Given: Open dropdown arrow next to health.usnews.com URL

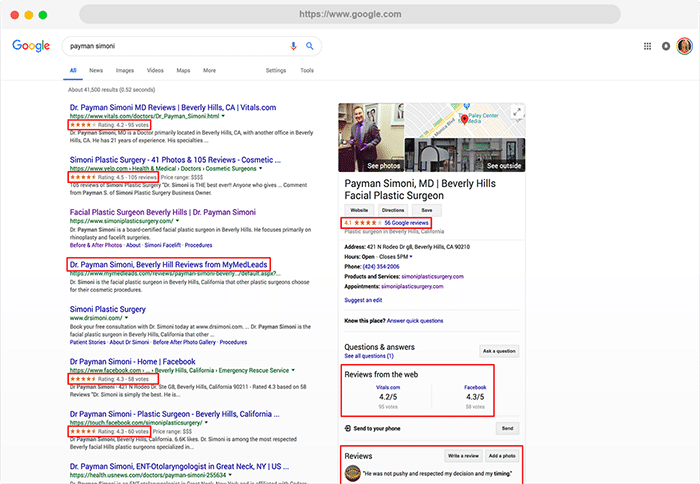Looking at the screenshot, I should click(230, 475).
